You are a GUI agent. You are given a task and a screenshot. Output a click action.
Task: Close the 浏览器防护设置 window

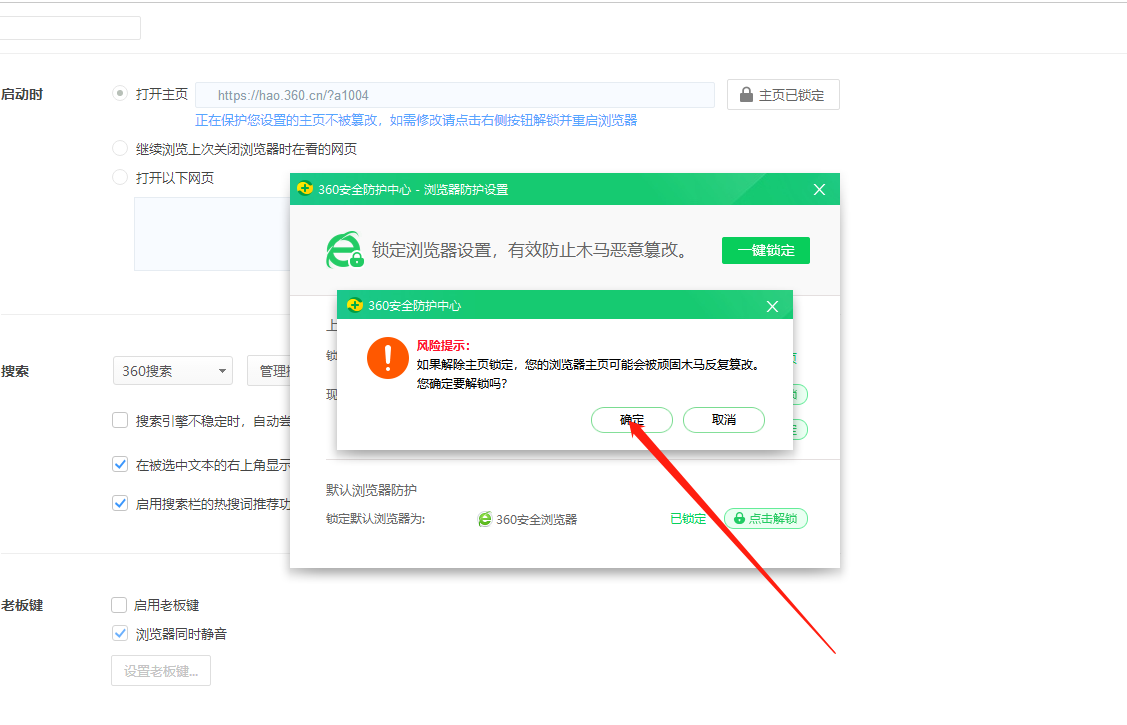click(819, 190)
